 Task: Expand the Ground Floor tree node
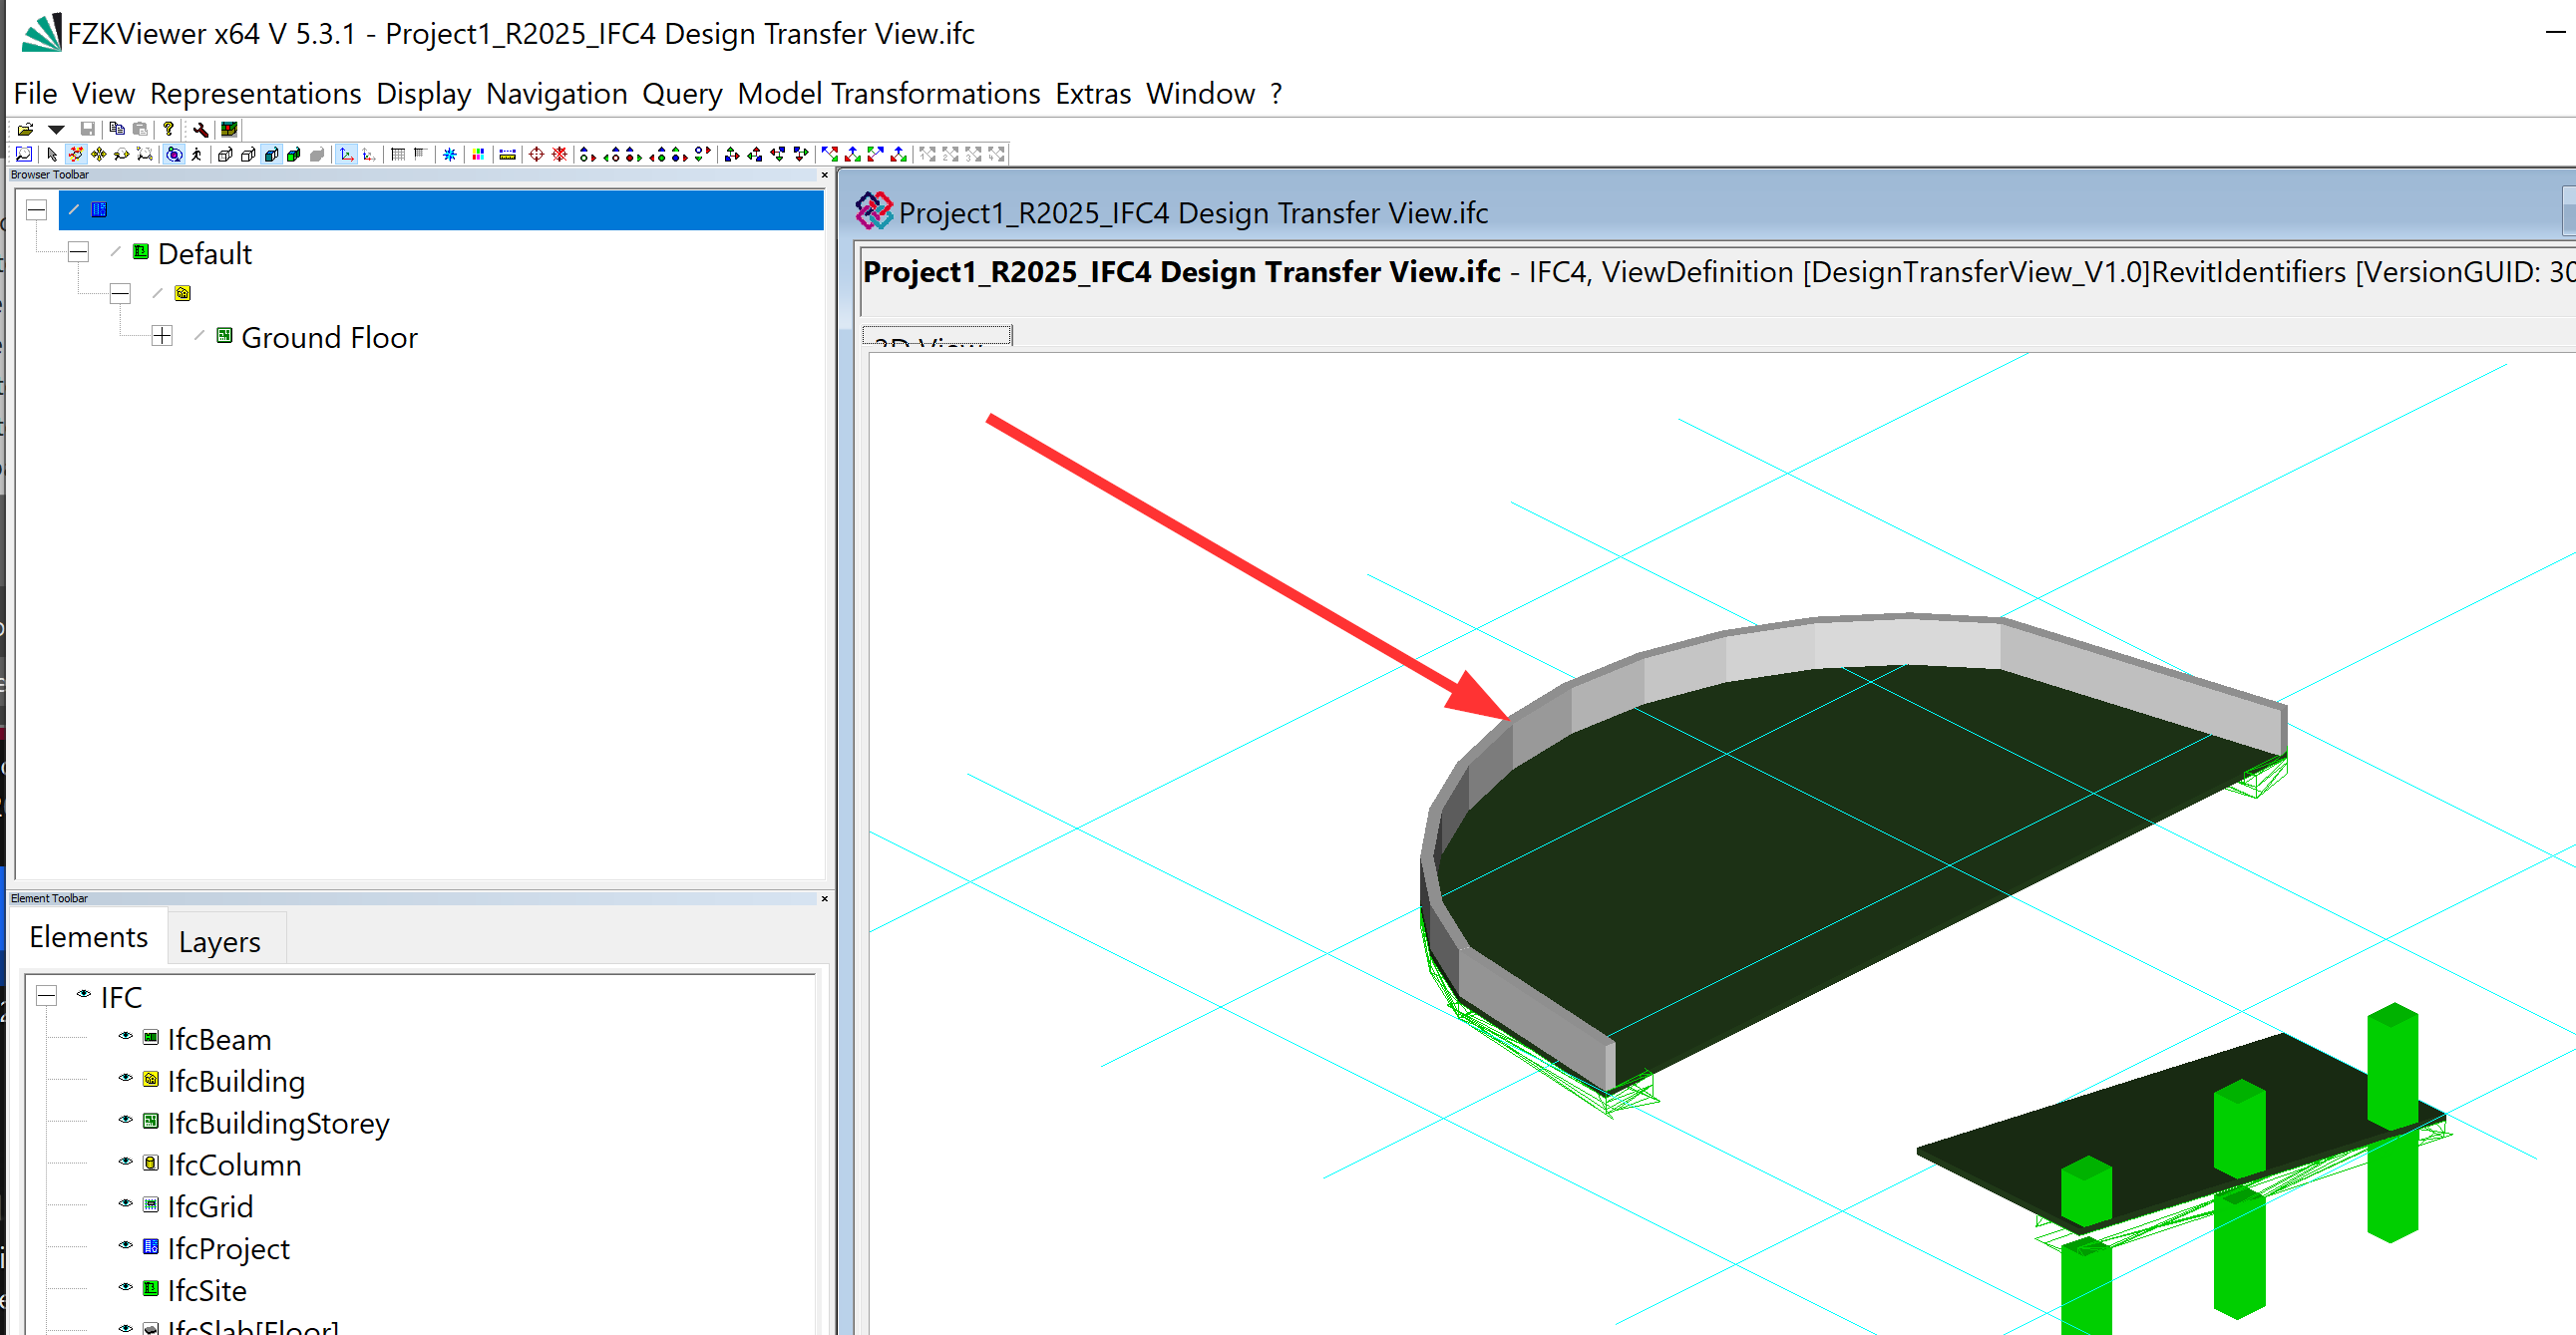162,336
